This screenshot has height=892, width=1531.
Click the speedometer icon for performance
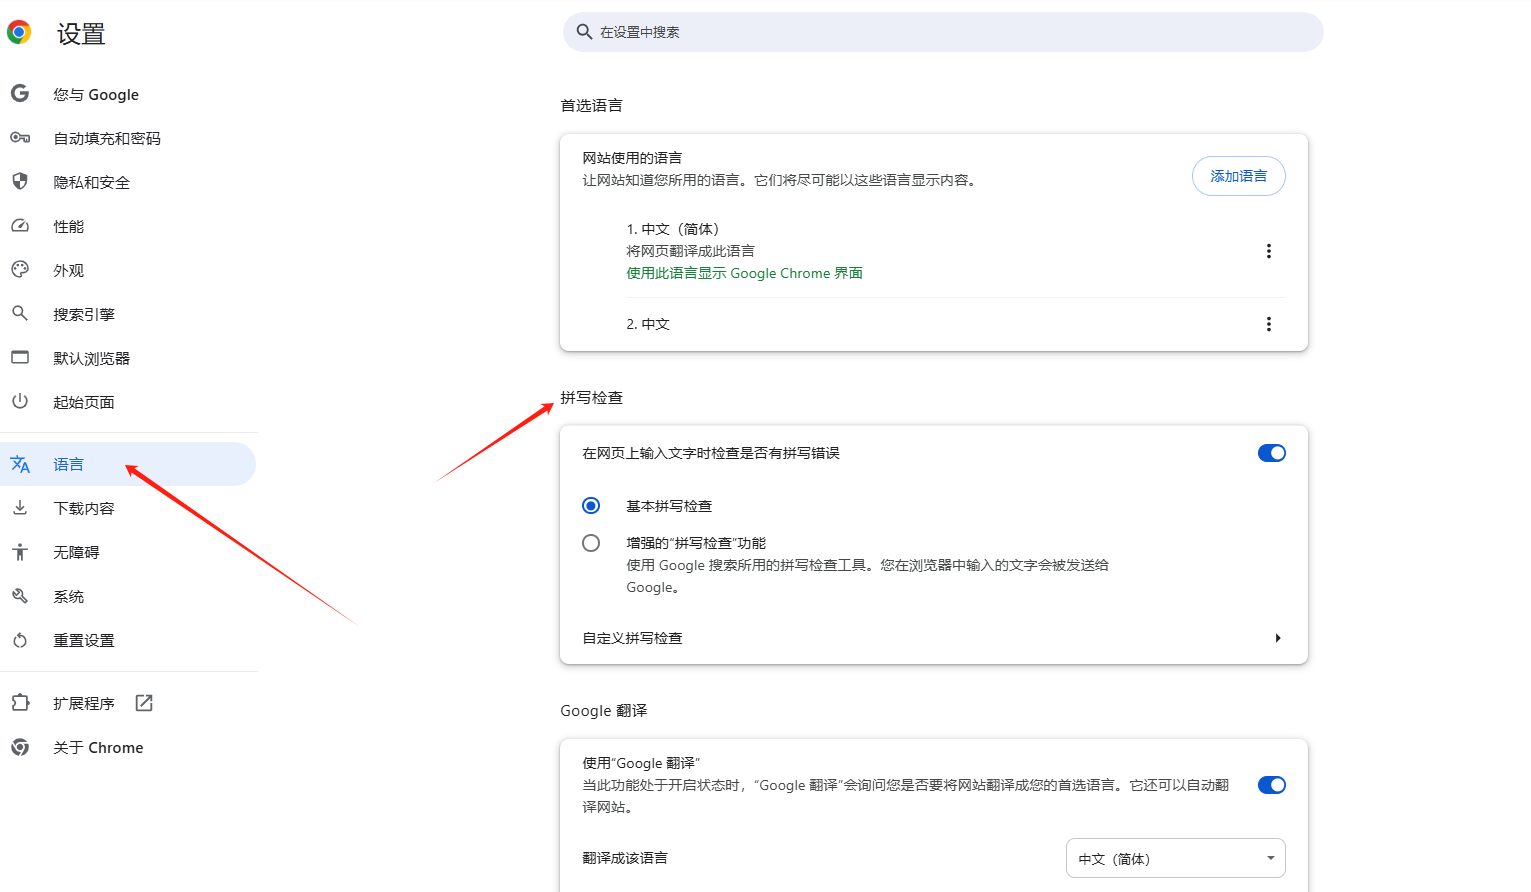pyautogui.click(x=20, y=226)
